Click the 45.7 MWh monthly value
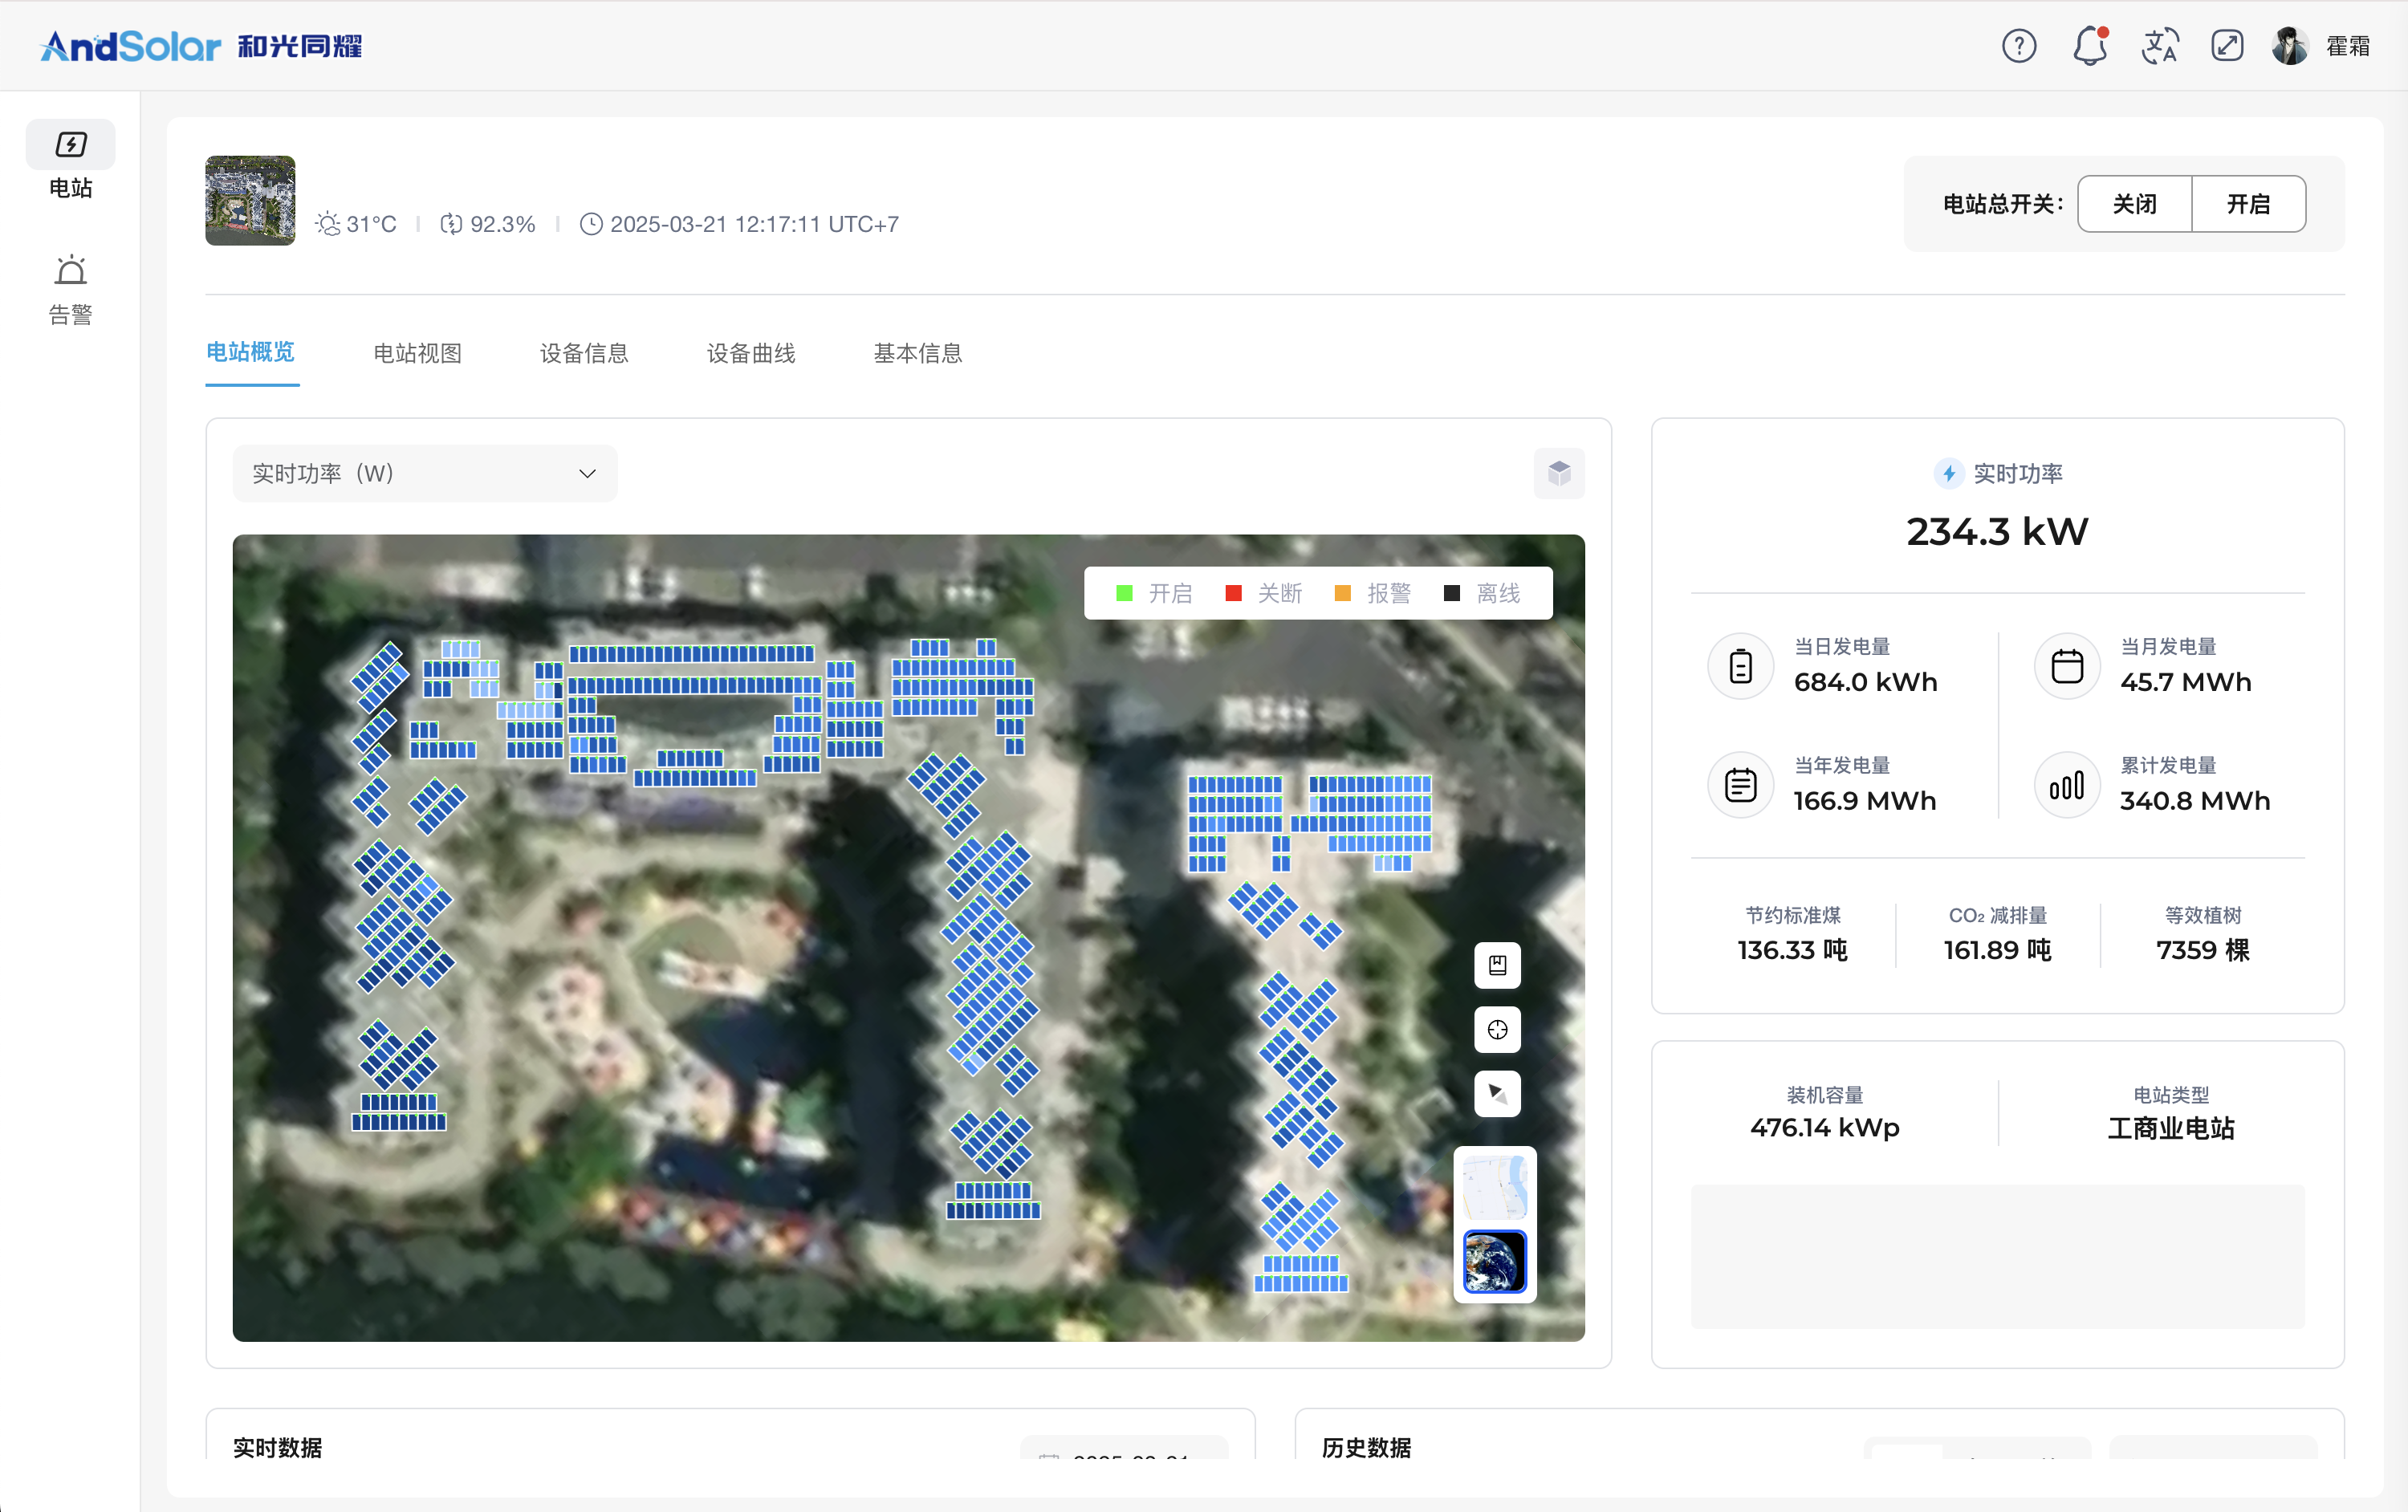 pyautogui.click(x=2186, y=682)
